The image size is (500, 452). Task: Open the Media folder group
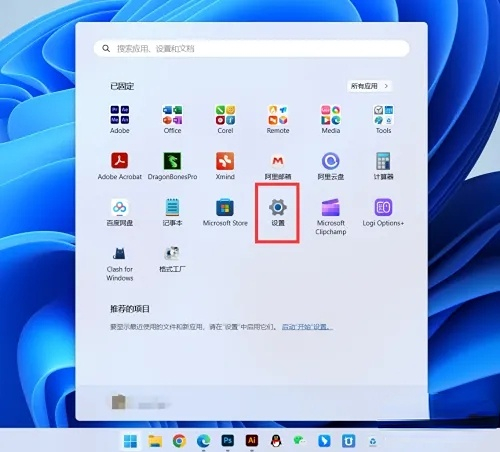331,119
